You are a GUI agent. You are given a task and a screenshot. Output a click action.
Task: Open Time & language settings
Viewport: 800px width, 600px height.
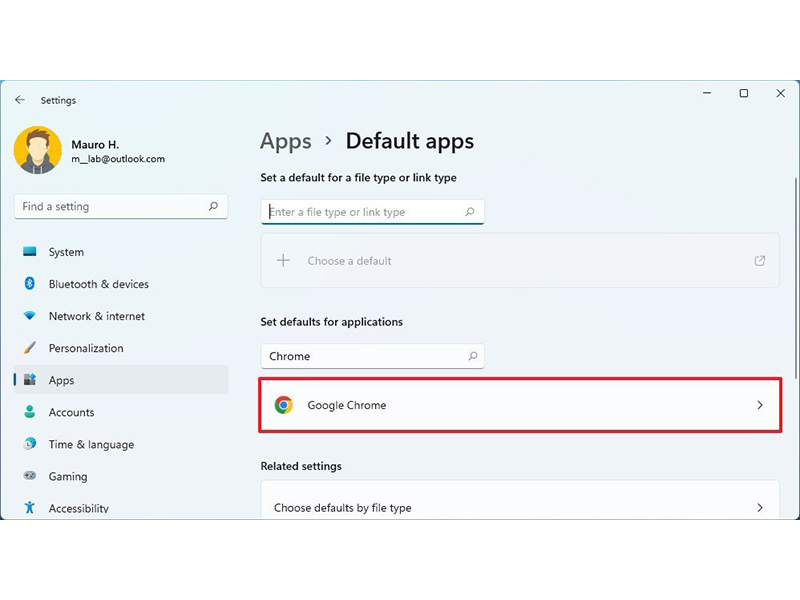pyautogui.click(x=91, y=444)
